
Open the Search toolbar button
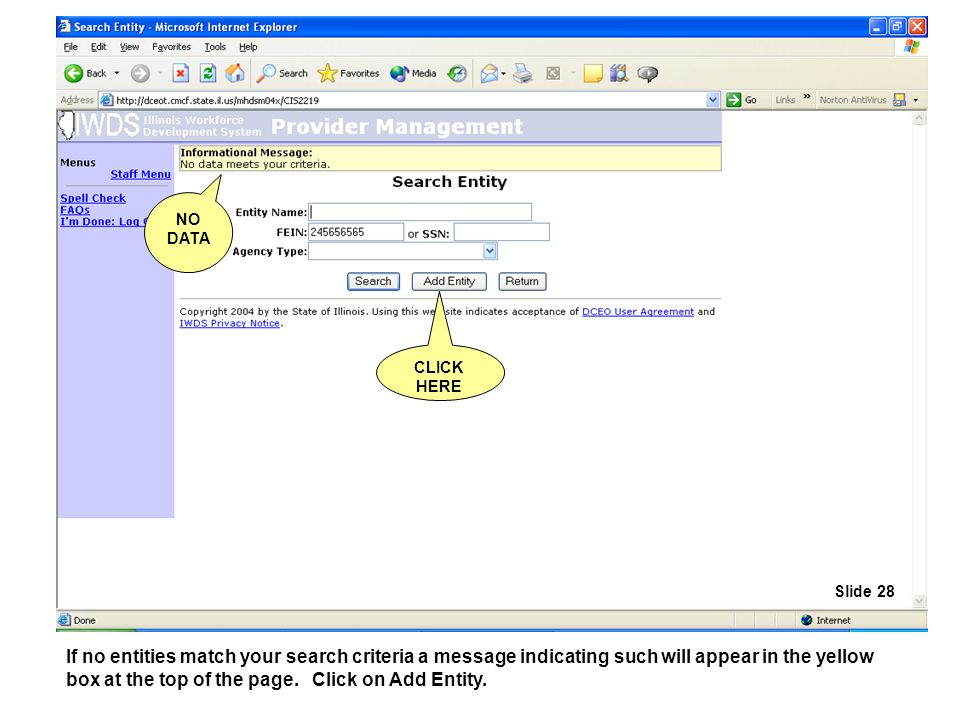(282, 73)
